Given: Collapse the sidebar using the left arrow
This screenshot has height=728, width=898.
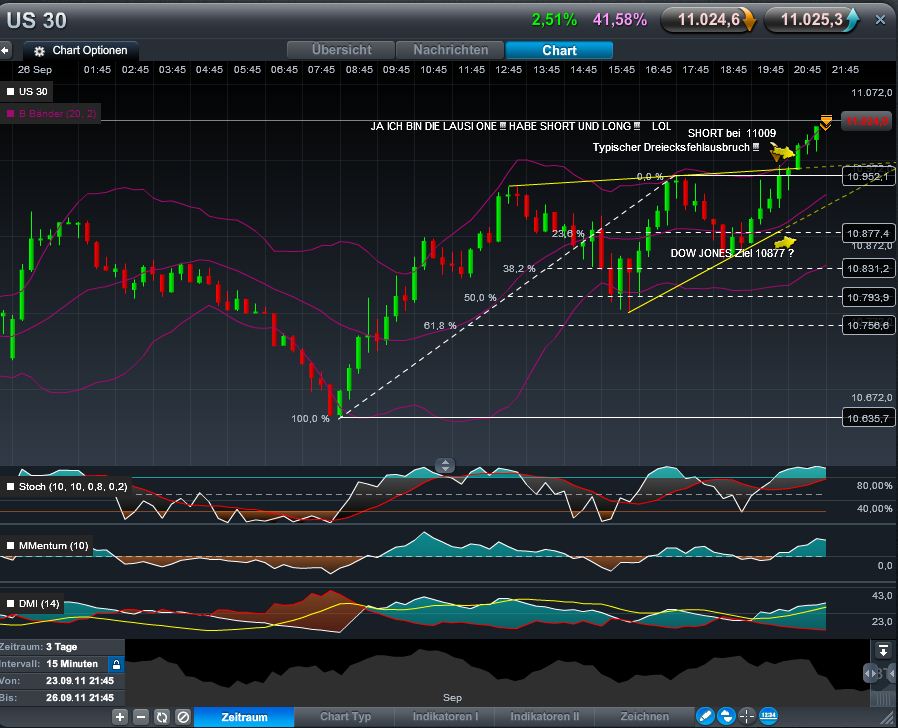Looking at the screenshot, I should pyautogui.click(x=6, y=50).
